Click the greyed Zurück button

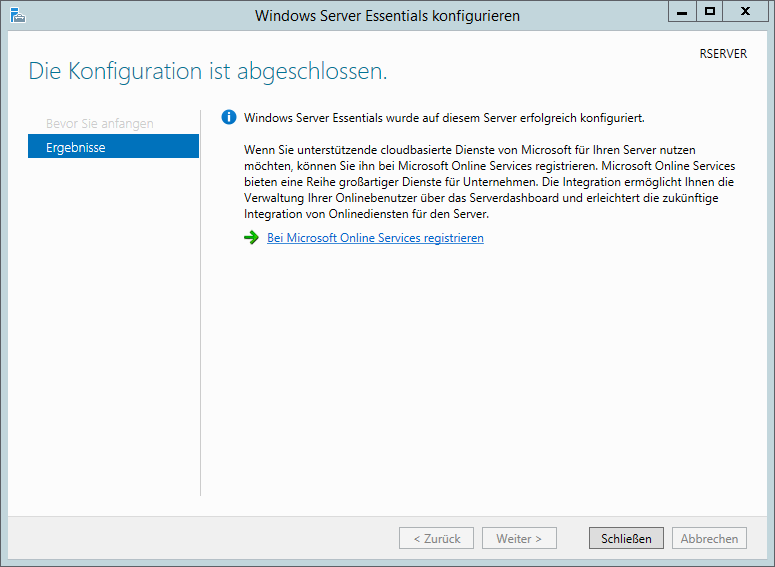click(x=436, y=538)
